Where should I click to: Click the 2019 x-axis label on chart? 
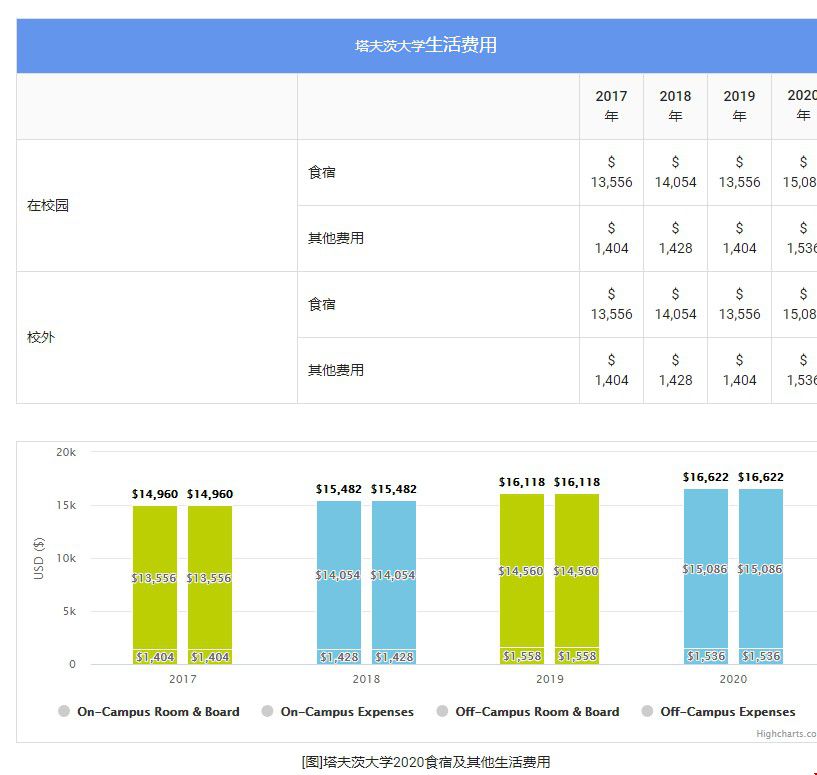[x=550, y=679]
